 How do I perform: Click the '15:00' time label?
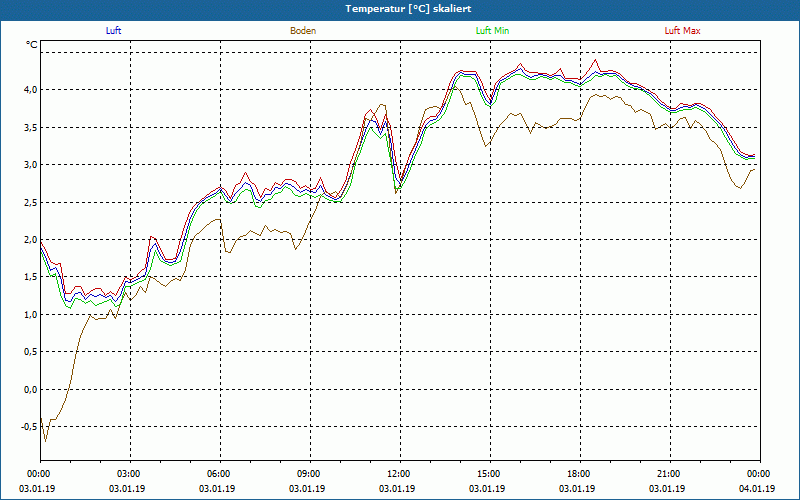coord(490,474)
